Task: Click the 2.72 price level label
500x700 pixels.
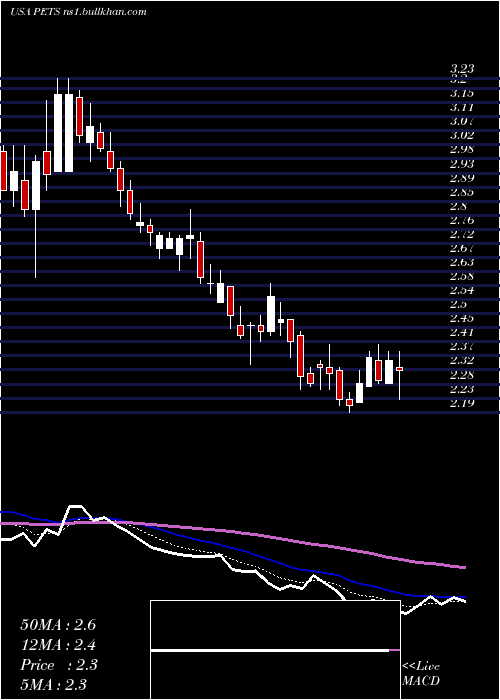Action: tap(462, 234)
